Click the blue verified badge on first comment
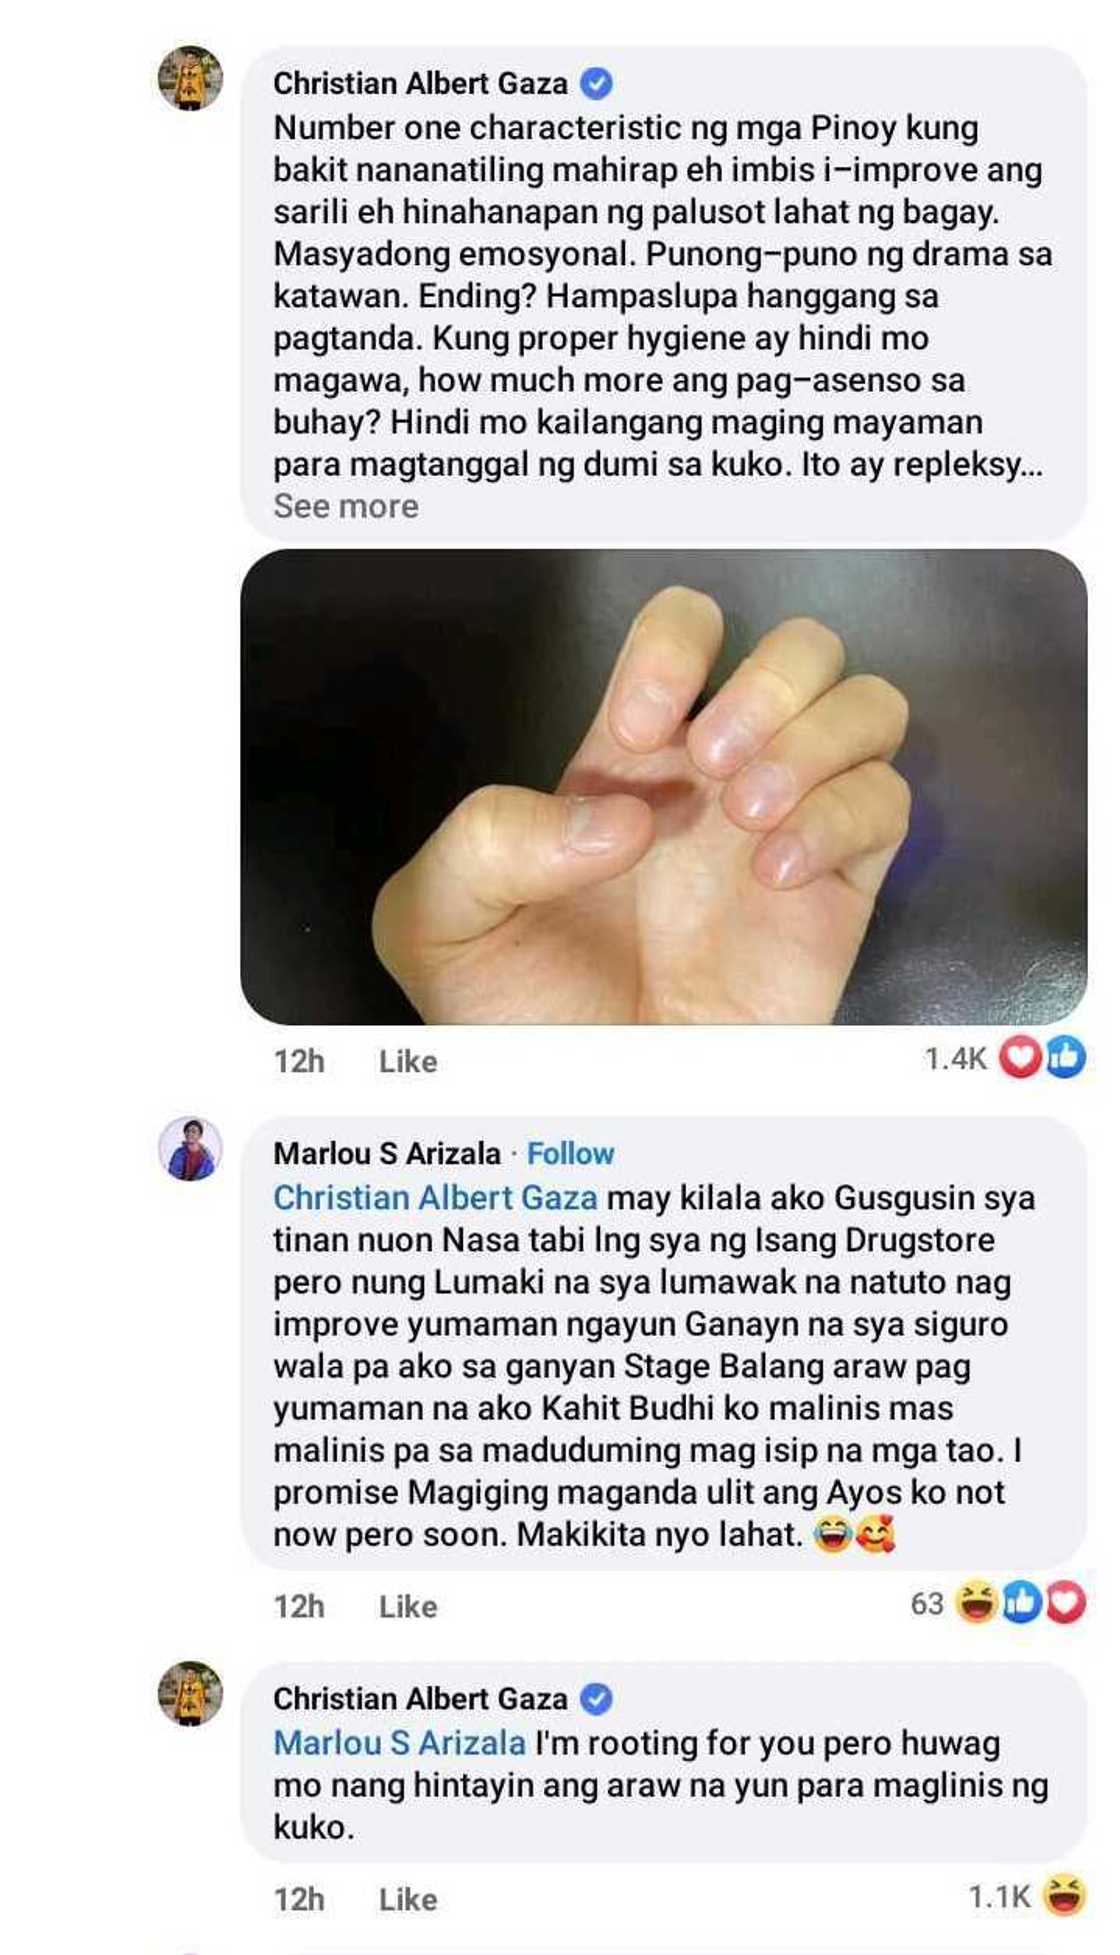Viewport: 1120px width, 1955px height. [597, 84]
